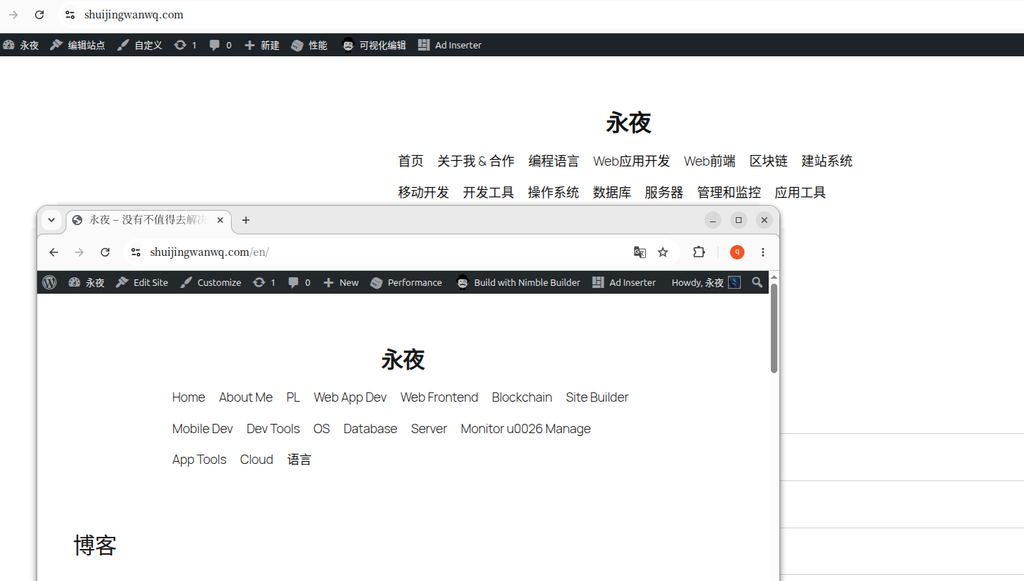The width and height of the screenshot is (1024, 581).
Task: Open Web前端 in background site menu
Action: click(x=710, y=161)
